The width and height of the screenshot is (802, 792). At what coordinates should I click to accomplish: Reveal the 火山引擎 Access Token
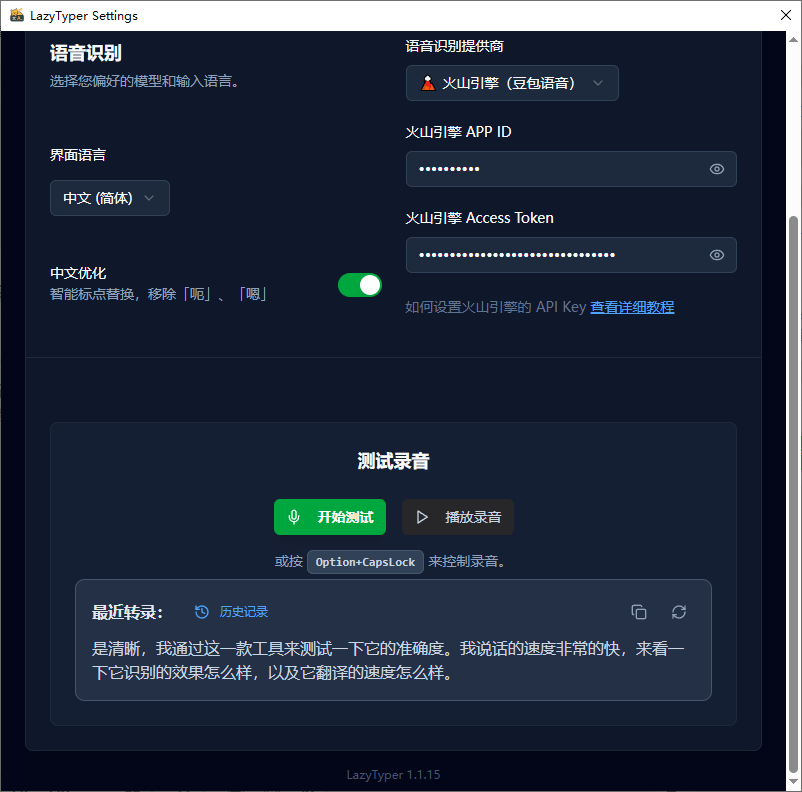click(716, 255)
